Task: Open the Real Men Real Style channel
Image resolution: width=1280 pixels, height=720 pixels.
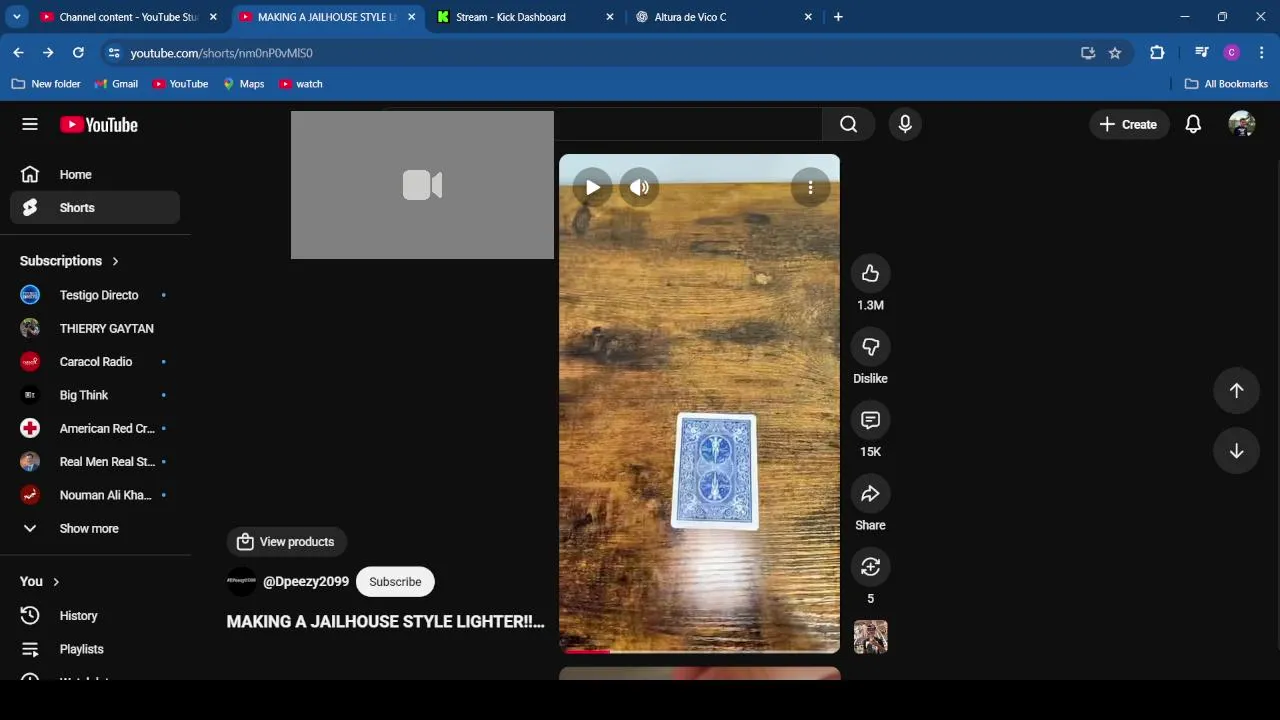Action: pos(95,462)
